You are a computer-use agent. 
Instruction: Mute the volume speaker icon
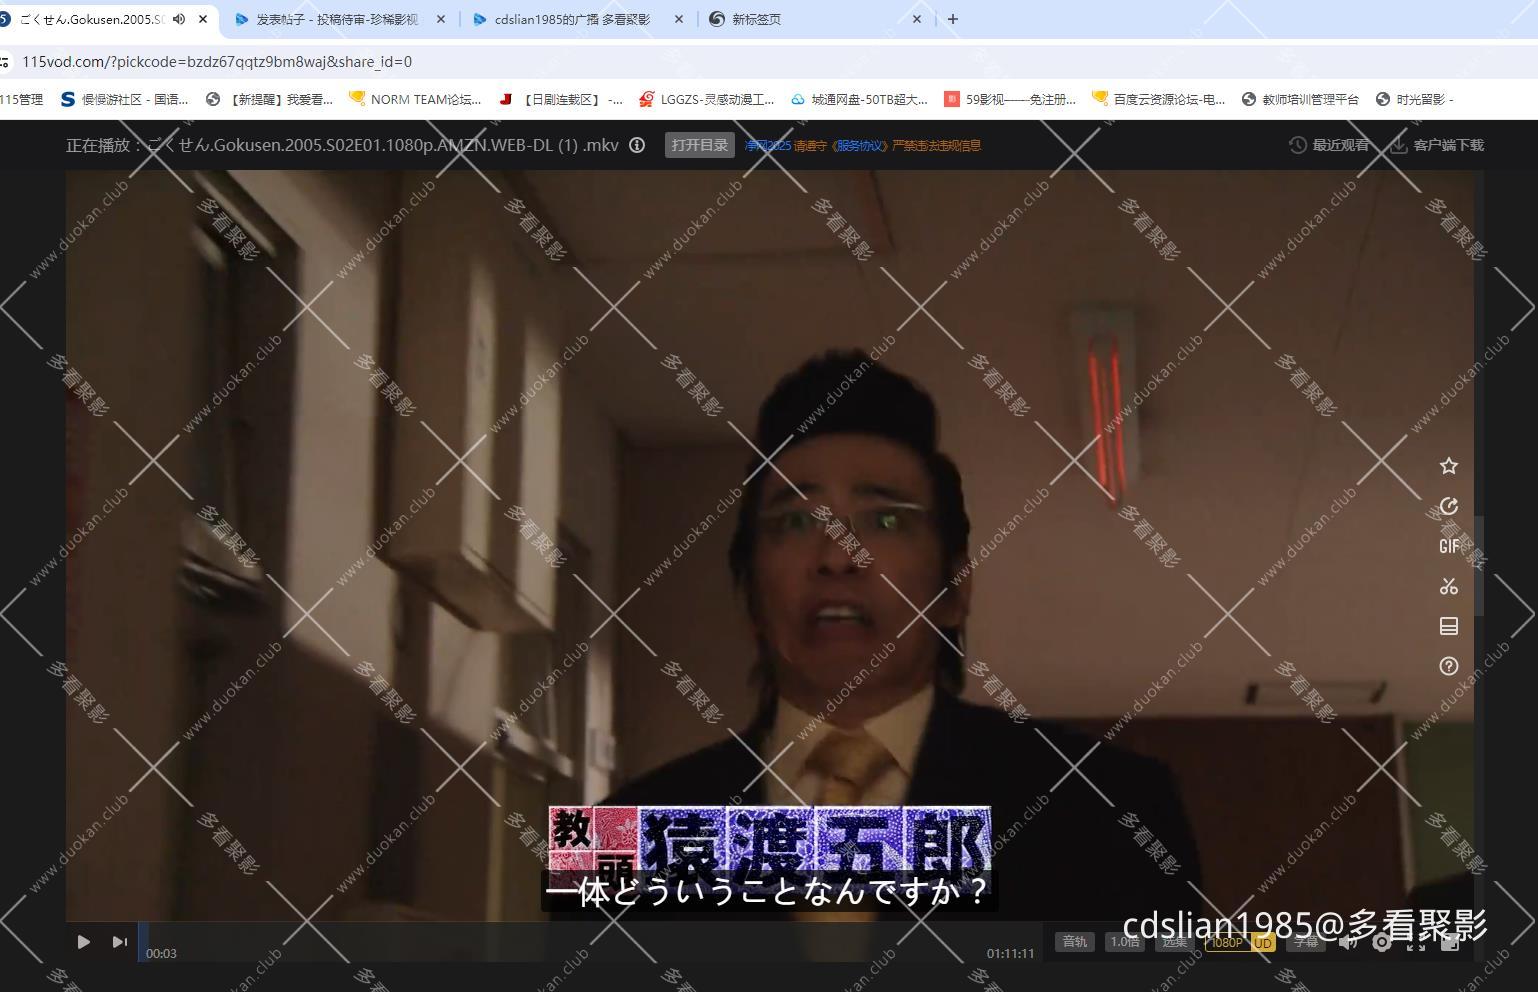tap(1347, 941)
